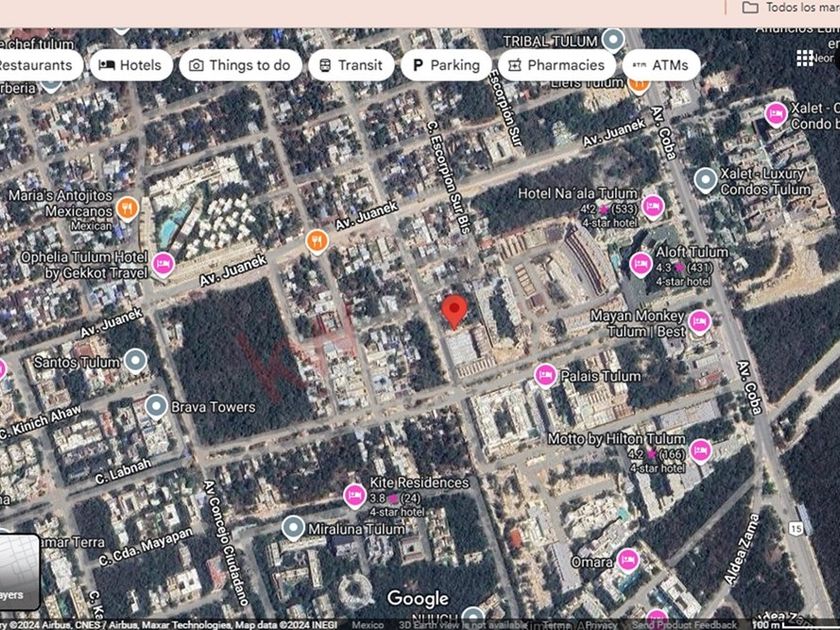This screenshot has height=630, width=840.
Task: Show nearby ATMs chip
Action: point(661,65)
